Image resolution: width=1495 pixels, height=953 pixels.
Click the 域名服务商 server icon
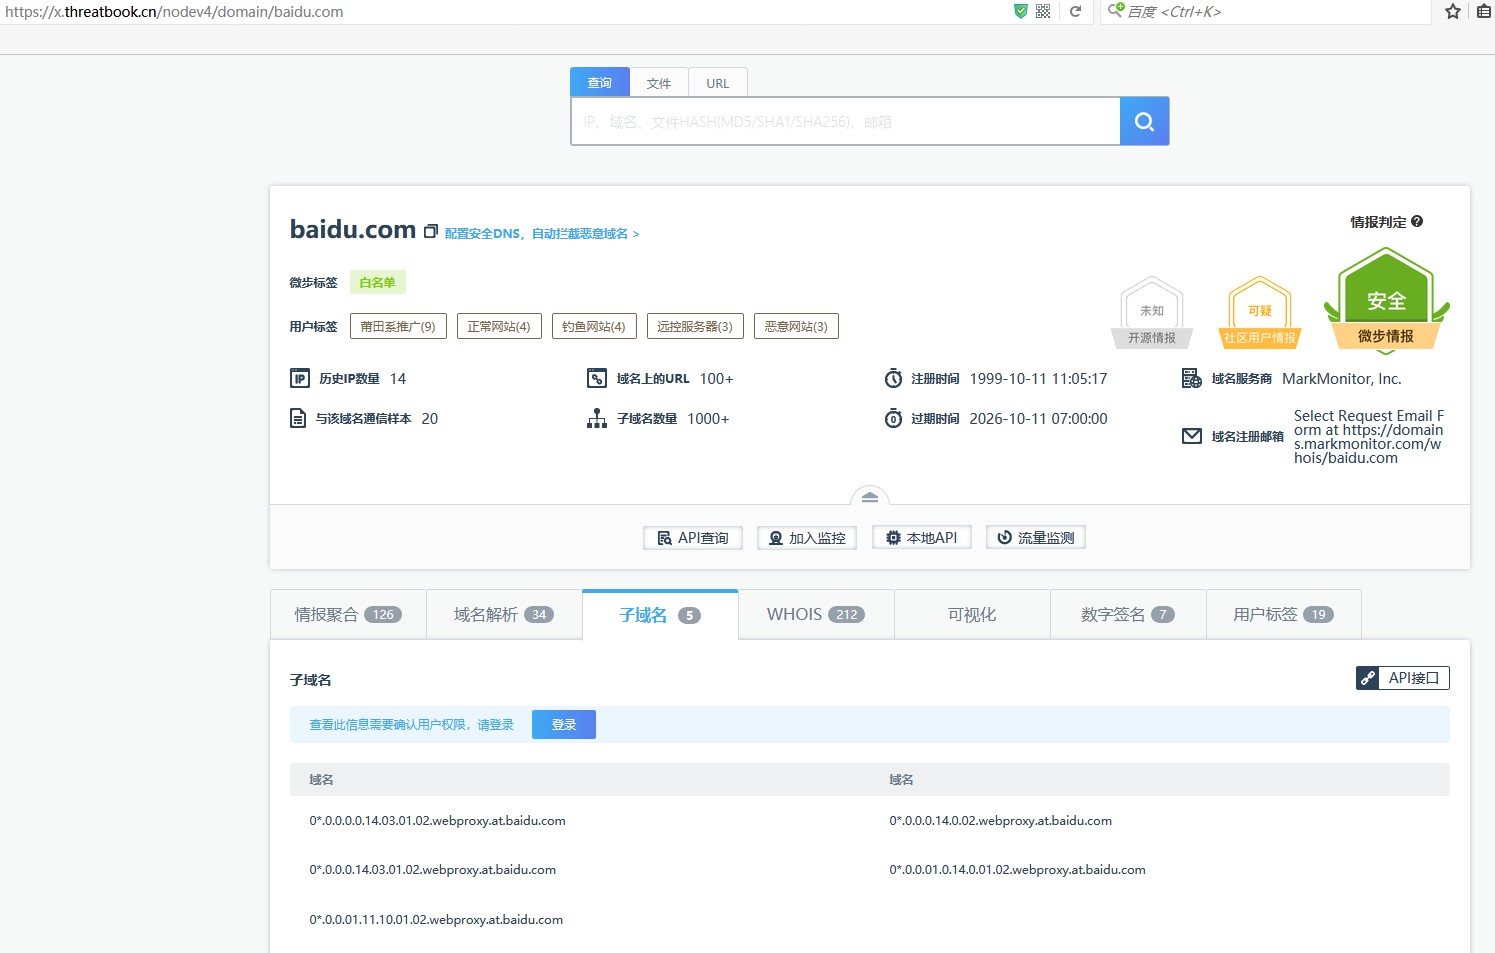[1192, 378]
